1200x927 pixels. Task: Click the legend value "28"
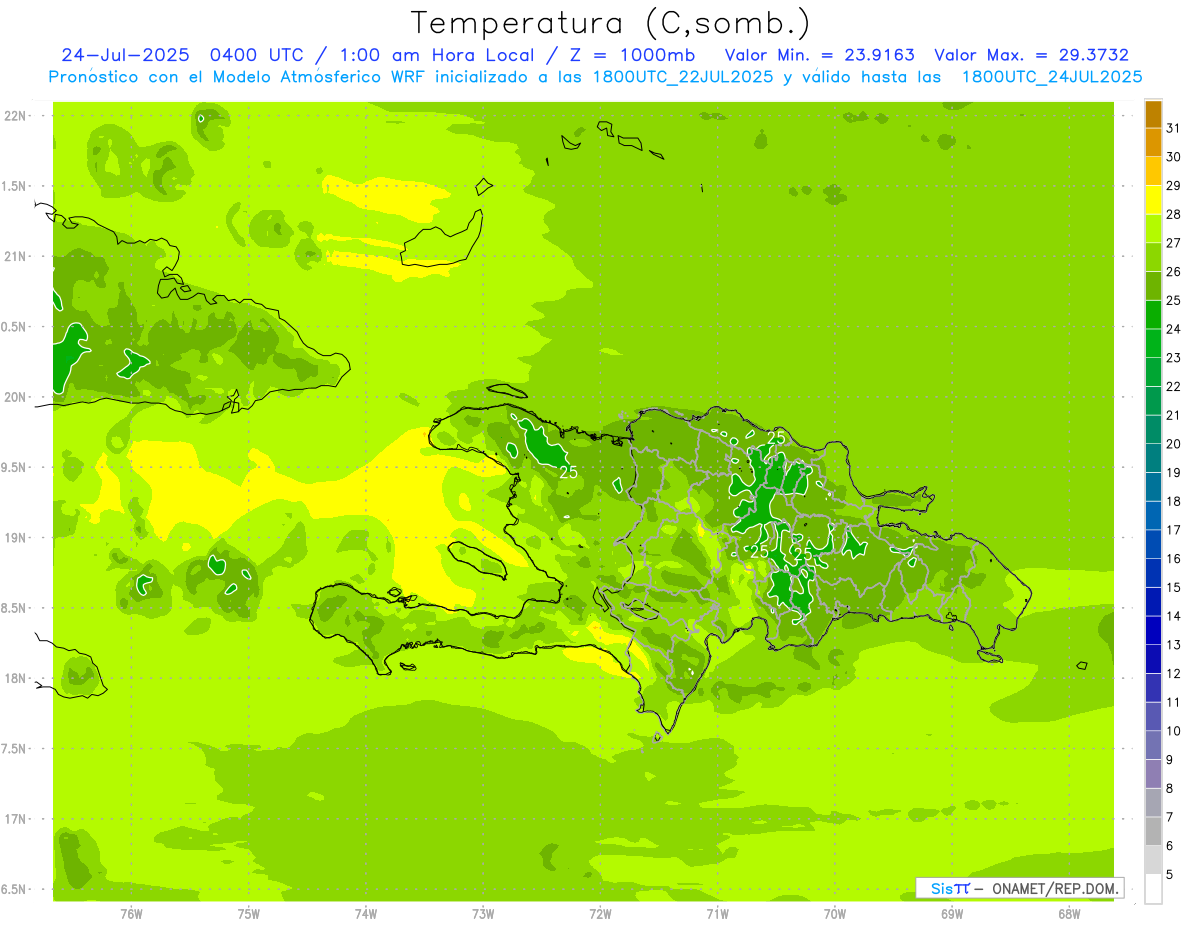1174,214
